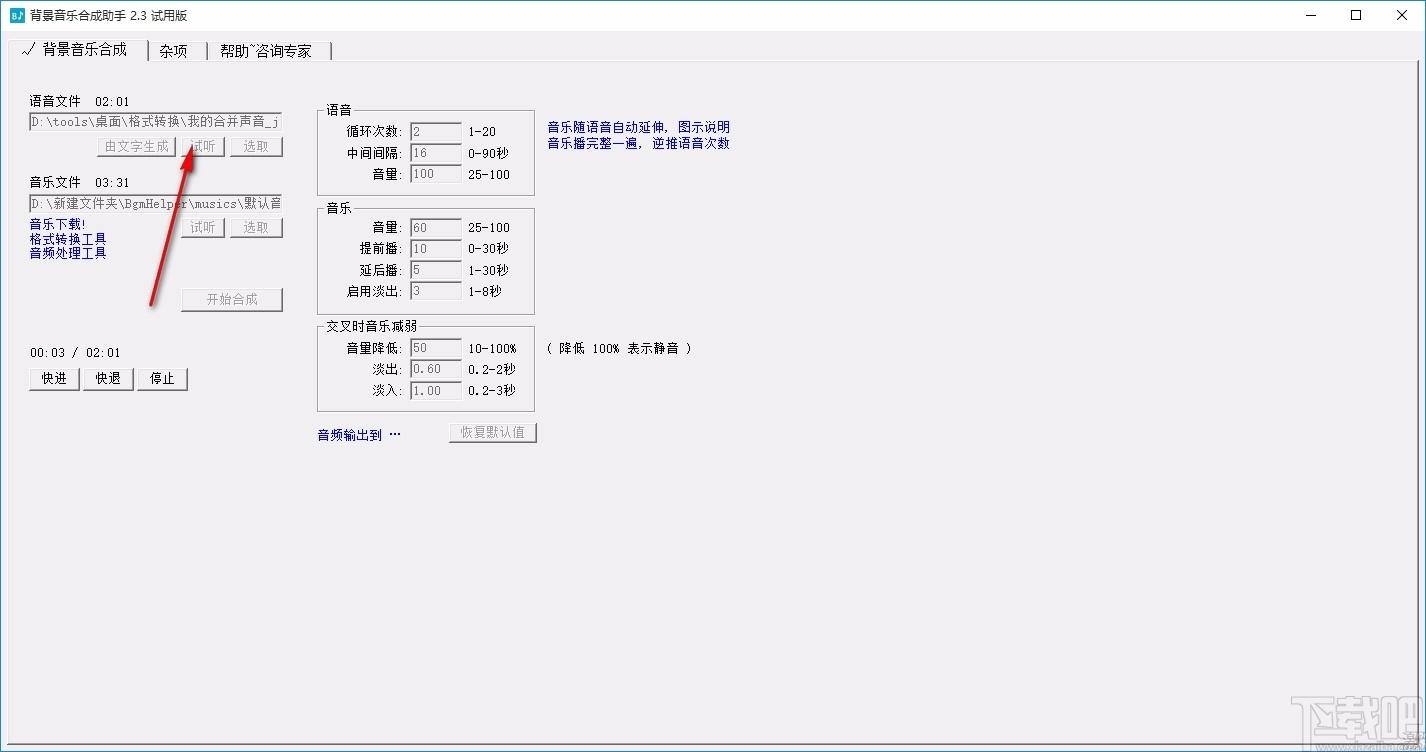
Task: Click the 由文字生成 button
Action: [x=137, y=146]
